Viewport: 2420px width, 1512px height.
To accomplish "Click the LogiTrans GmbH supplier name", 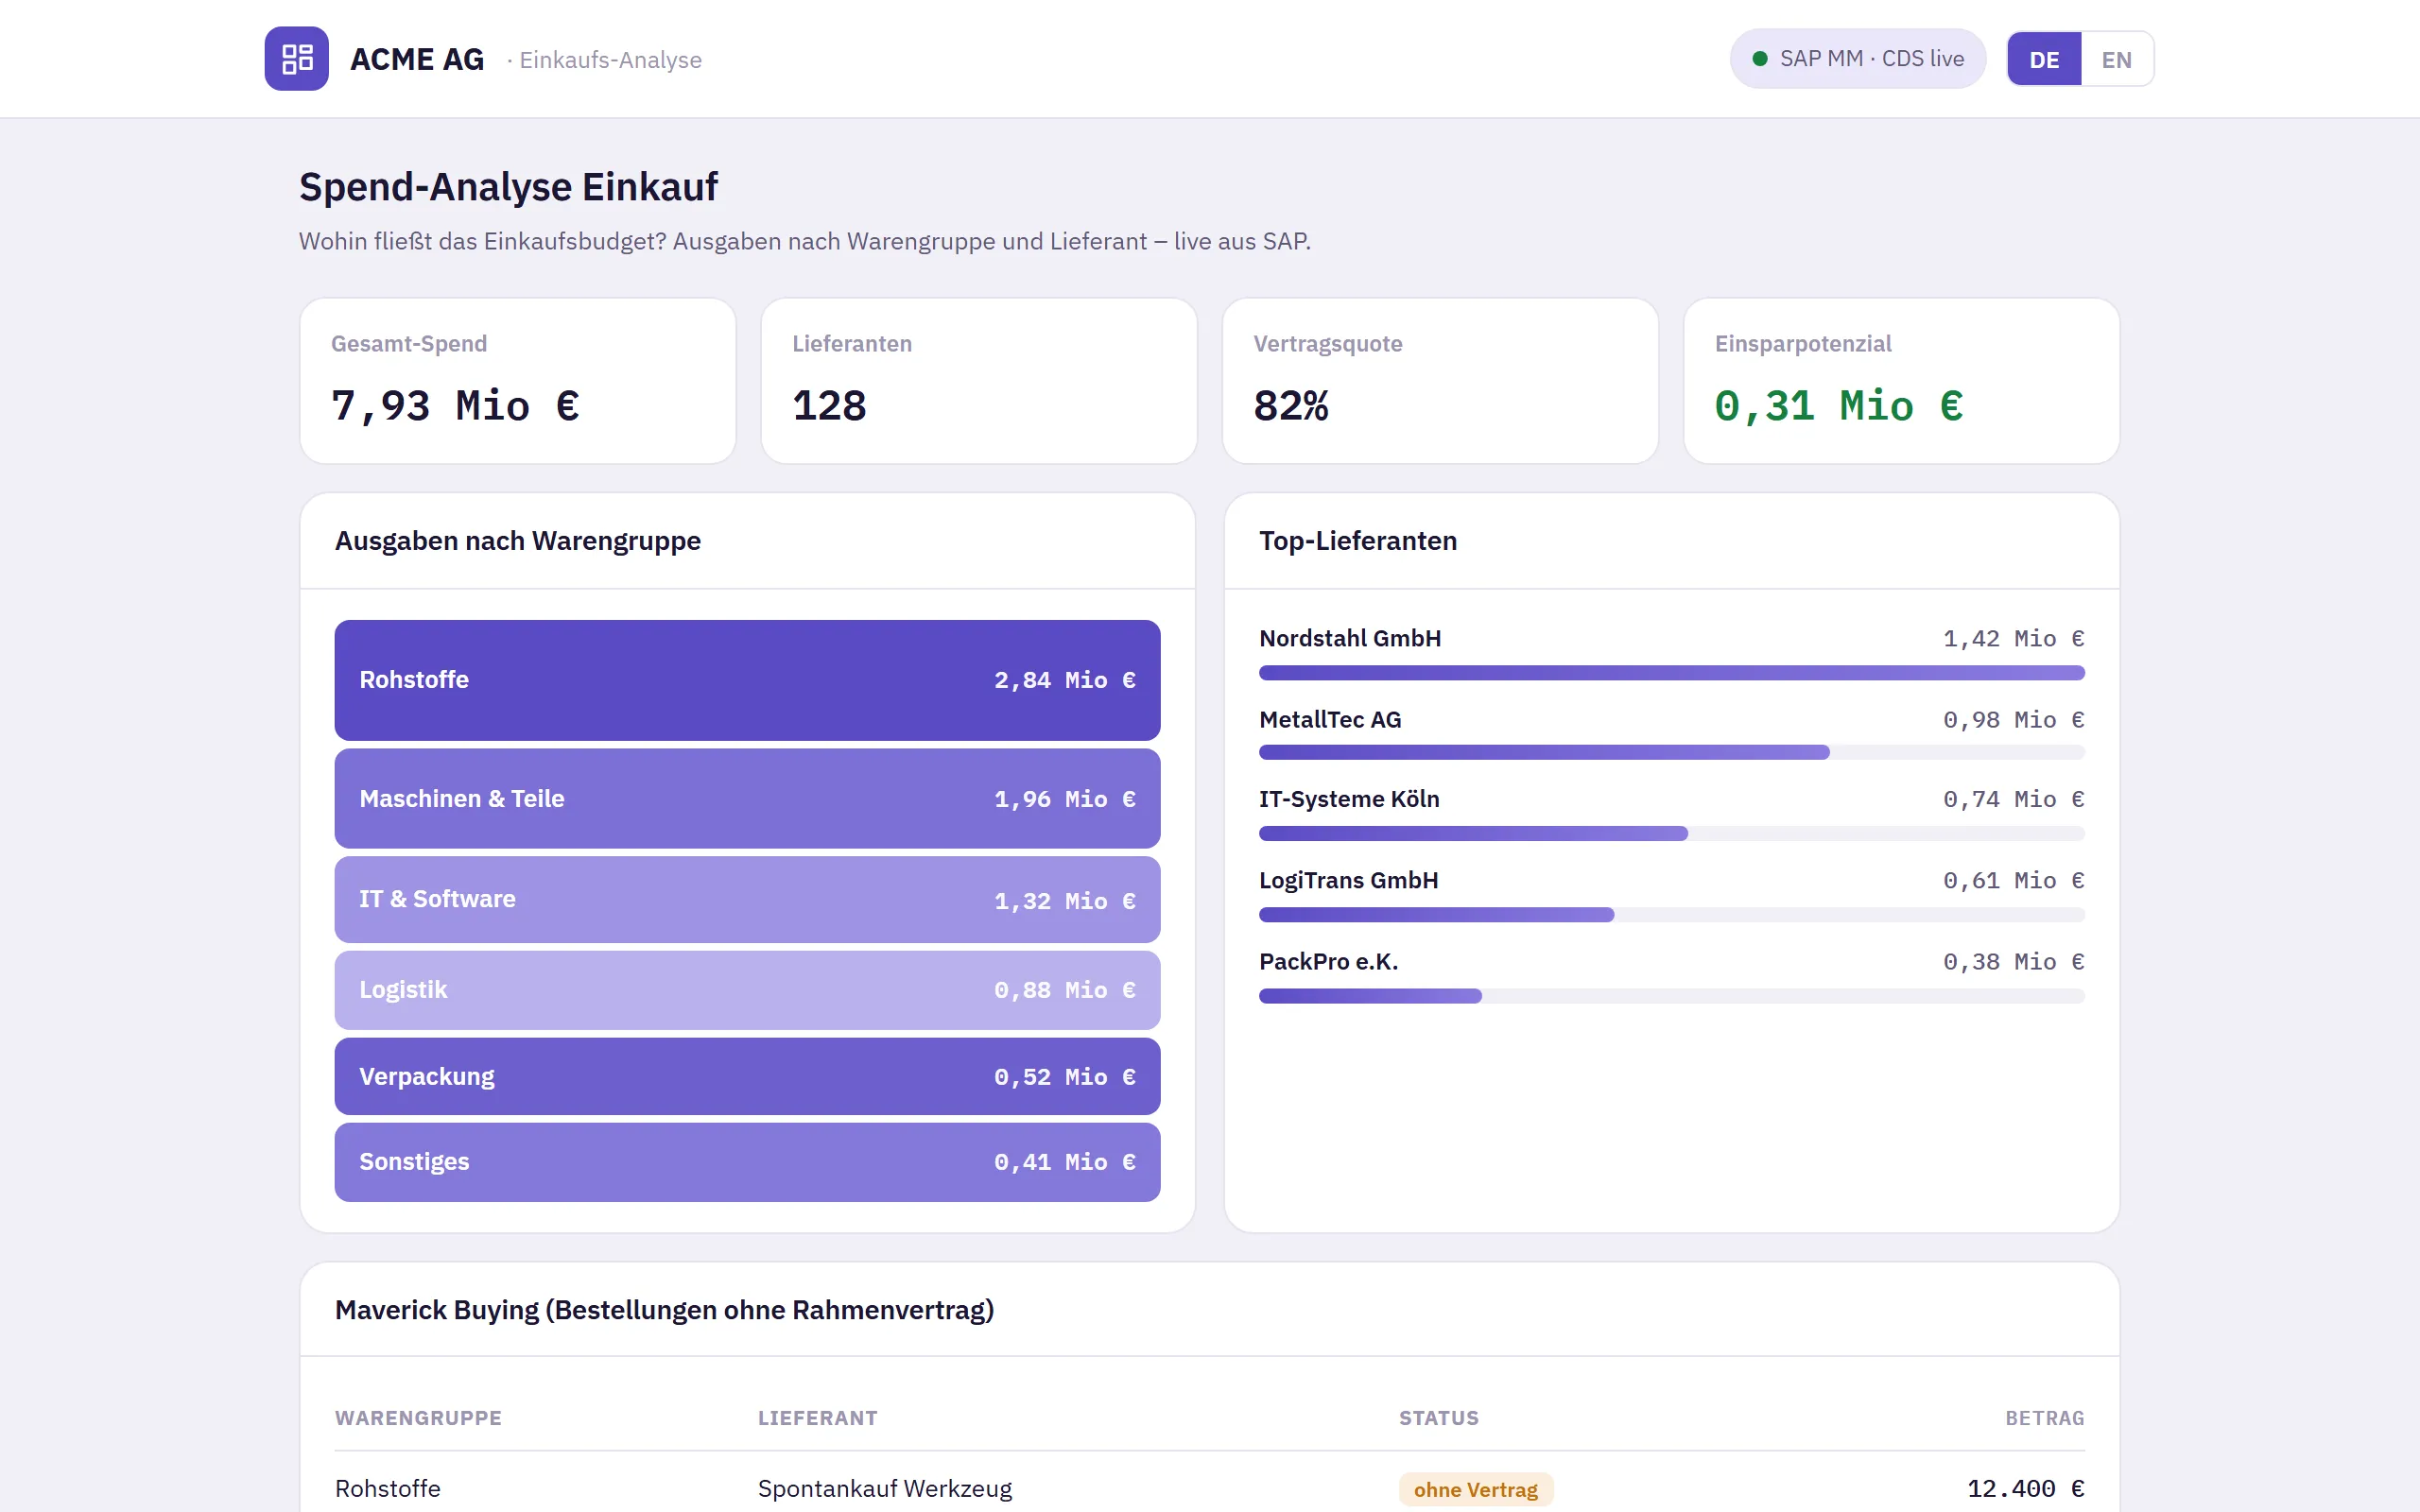I will click(x=1348, y=880).
